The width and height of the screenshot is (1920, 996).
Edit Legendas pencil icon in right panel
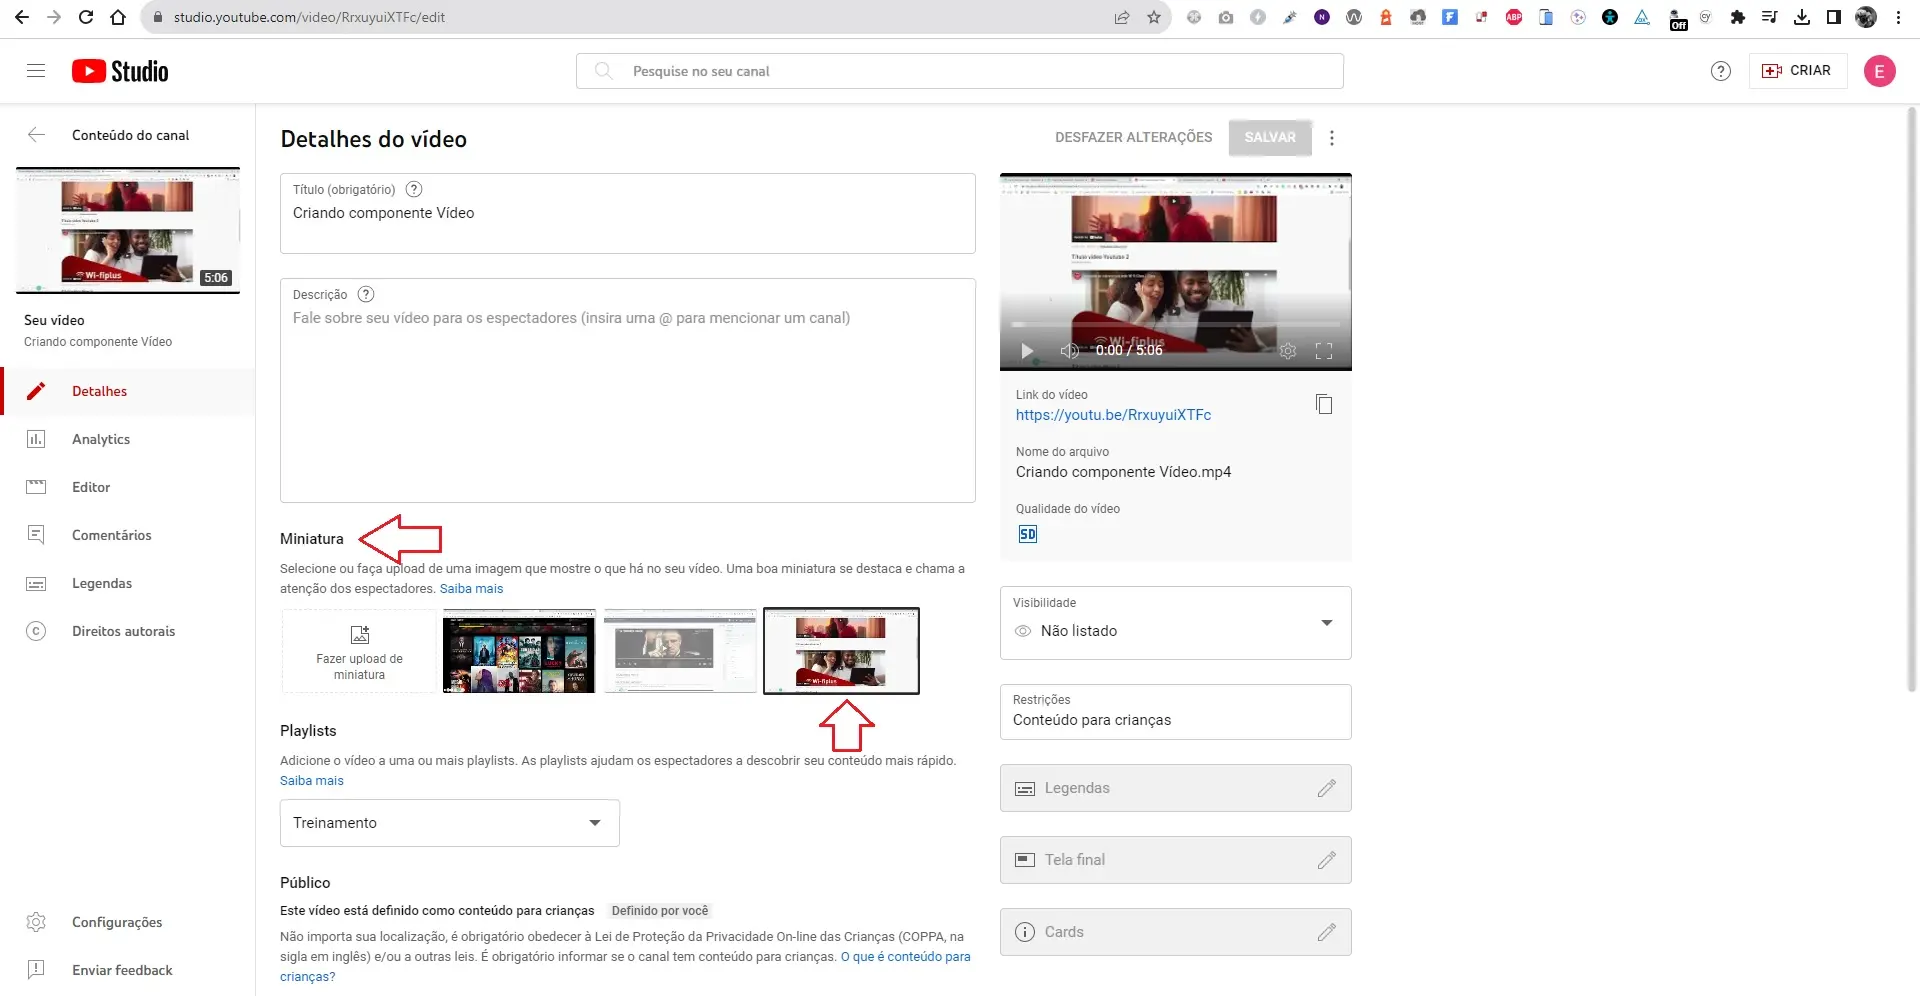click(x=1326, y=788)
